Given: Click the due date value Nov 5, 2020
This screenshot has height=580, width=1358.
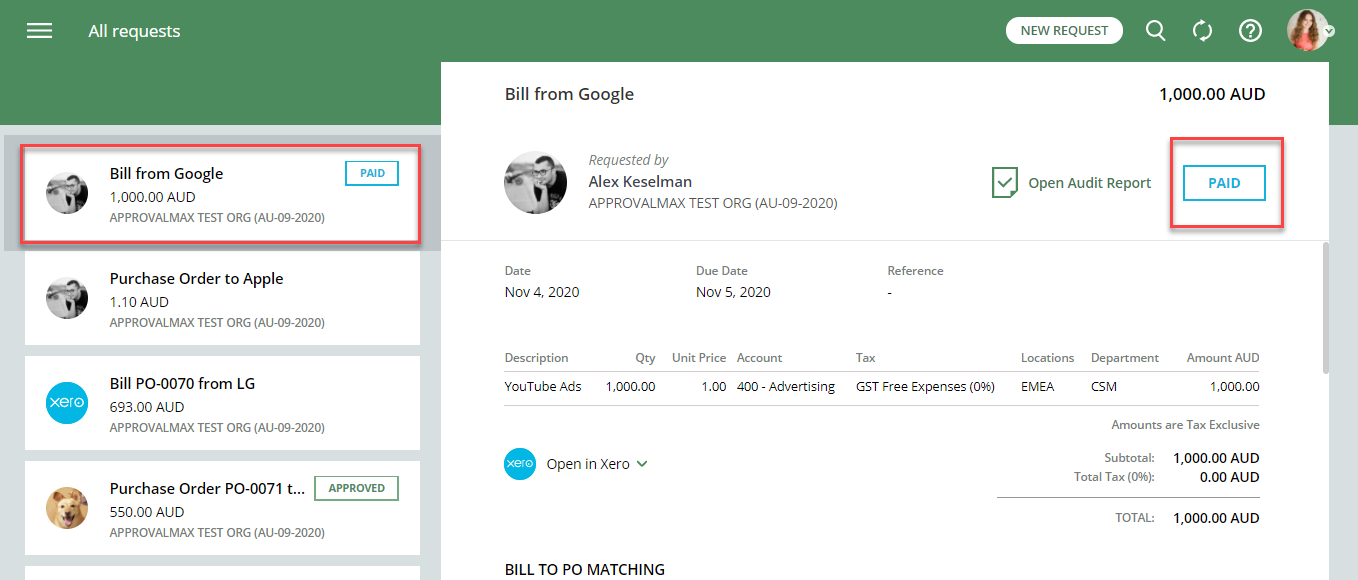Looking at the screenshot, I should [x=733, y=292].
